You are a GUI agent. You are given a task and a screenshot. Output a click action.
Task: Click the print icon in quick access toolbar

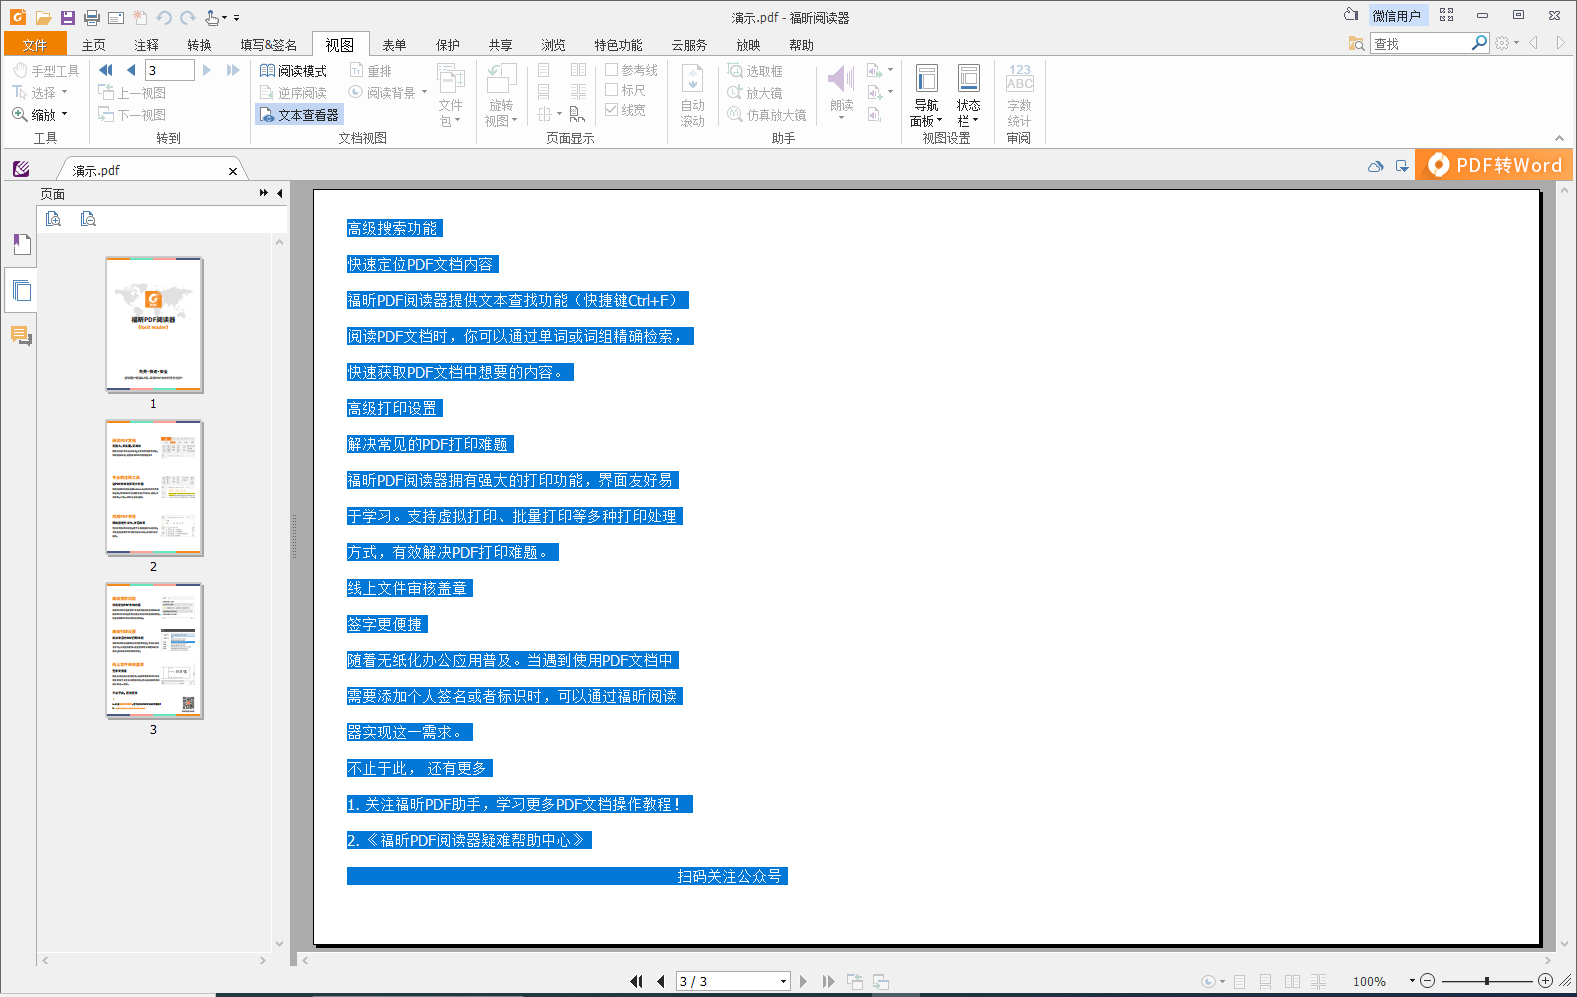coord(92,18)
